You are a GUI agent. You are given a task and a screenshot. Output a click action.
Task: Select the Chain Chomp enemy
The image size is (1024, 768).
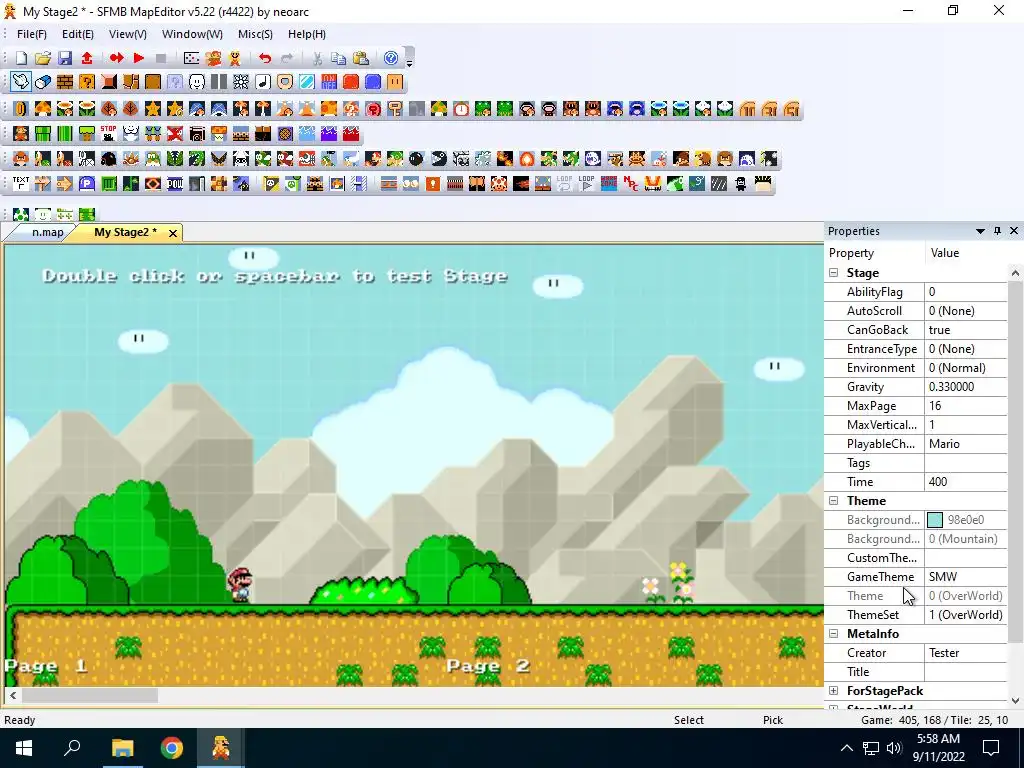[x=438, y=159]
